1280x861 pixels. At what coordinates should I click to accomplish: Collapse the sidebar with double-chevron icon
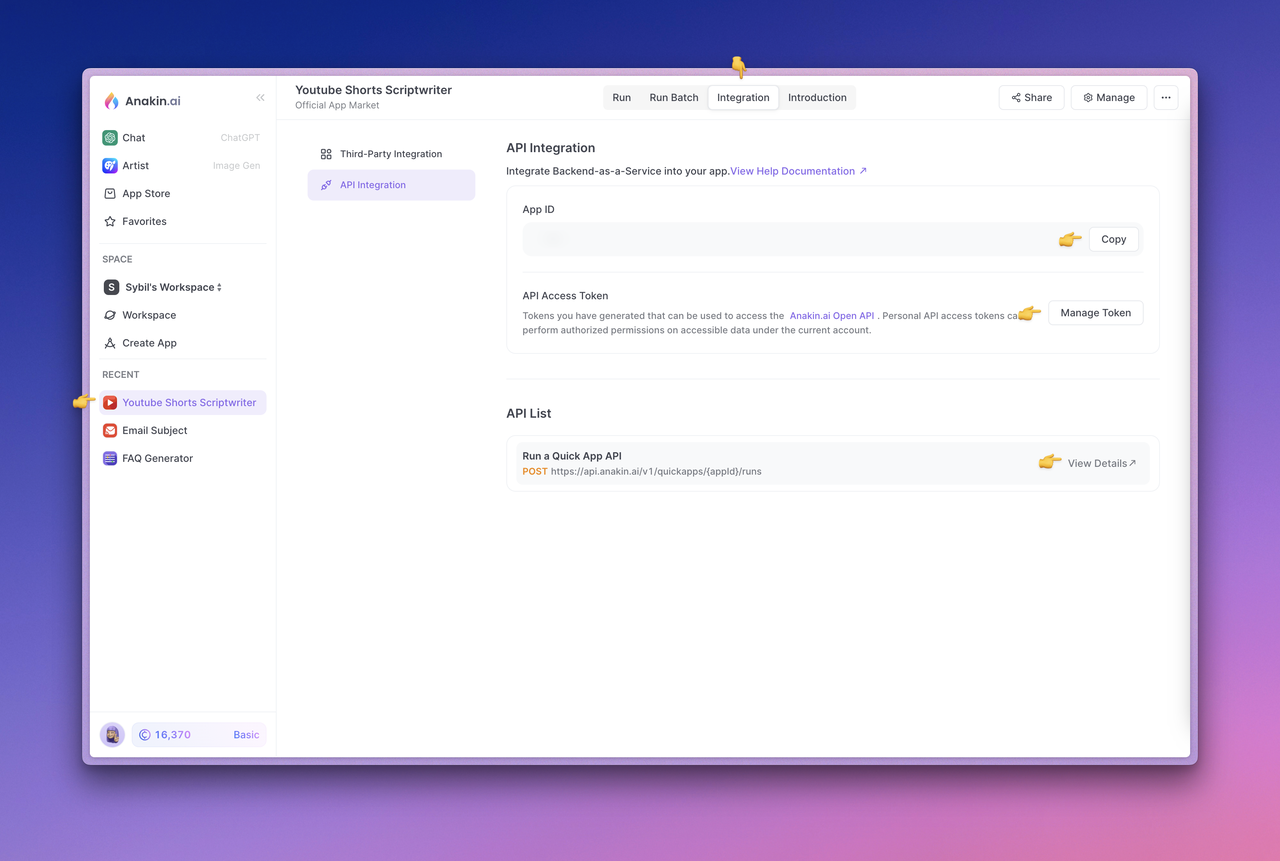click(260, 98)
